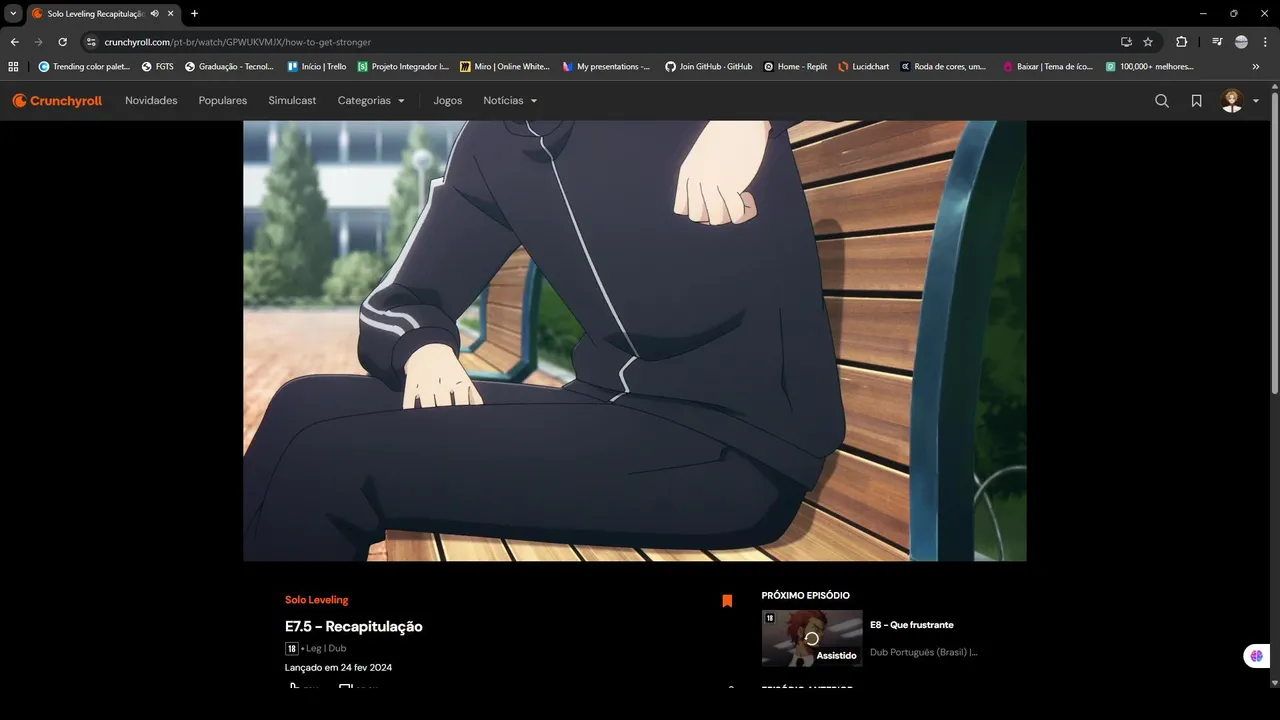Click the video player area
Image resolution: width=1280 pixels, height=720 pixels.
click(635, 341)
